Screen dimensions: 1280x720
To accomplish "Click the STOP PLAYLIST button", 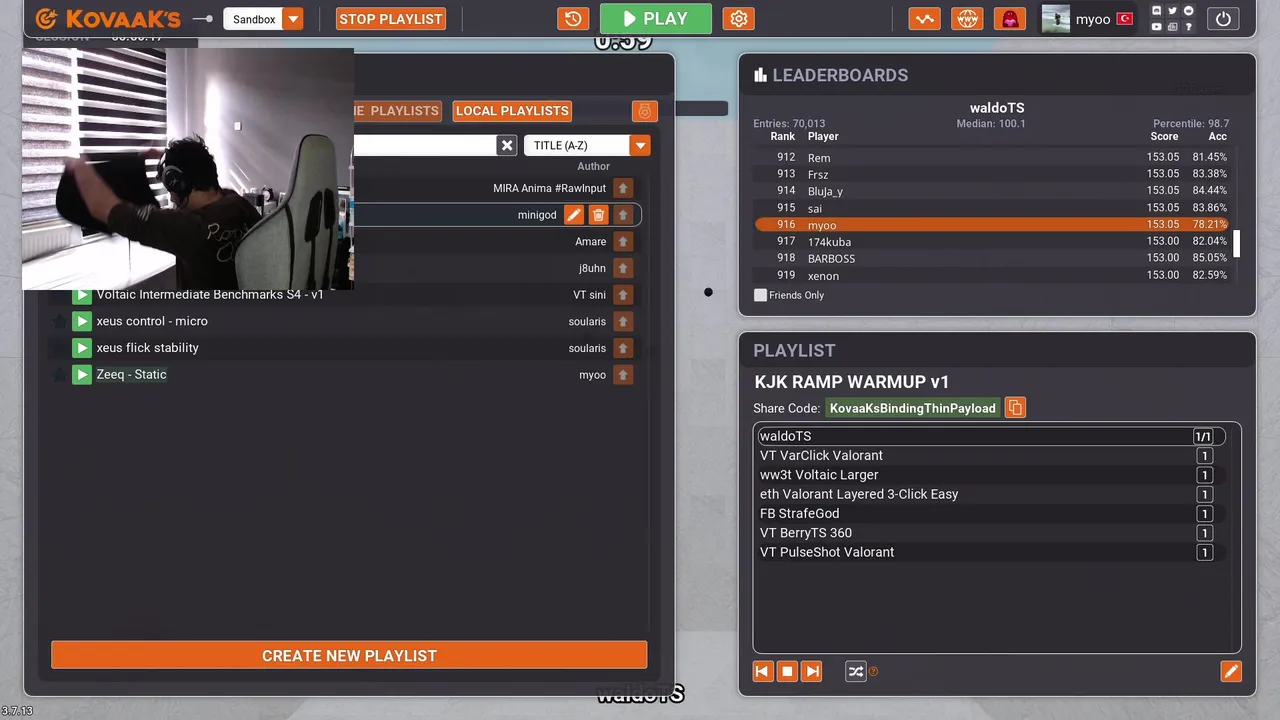I will (x=391, y=19).
